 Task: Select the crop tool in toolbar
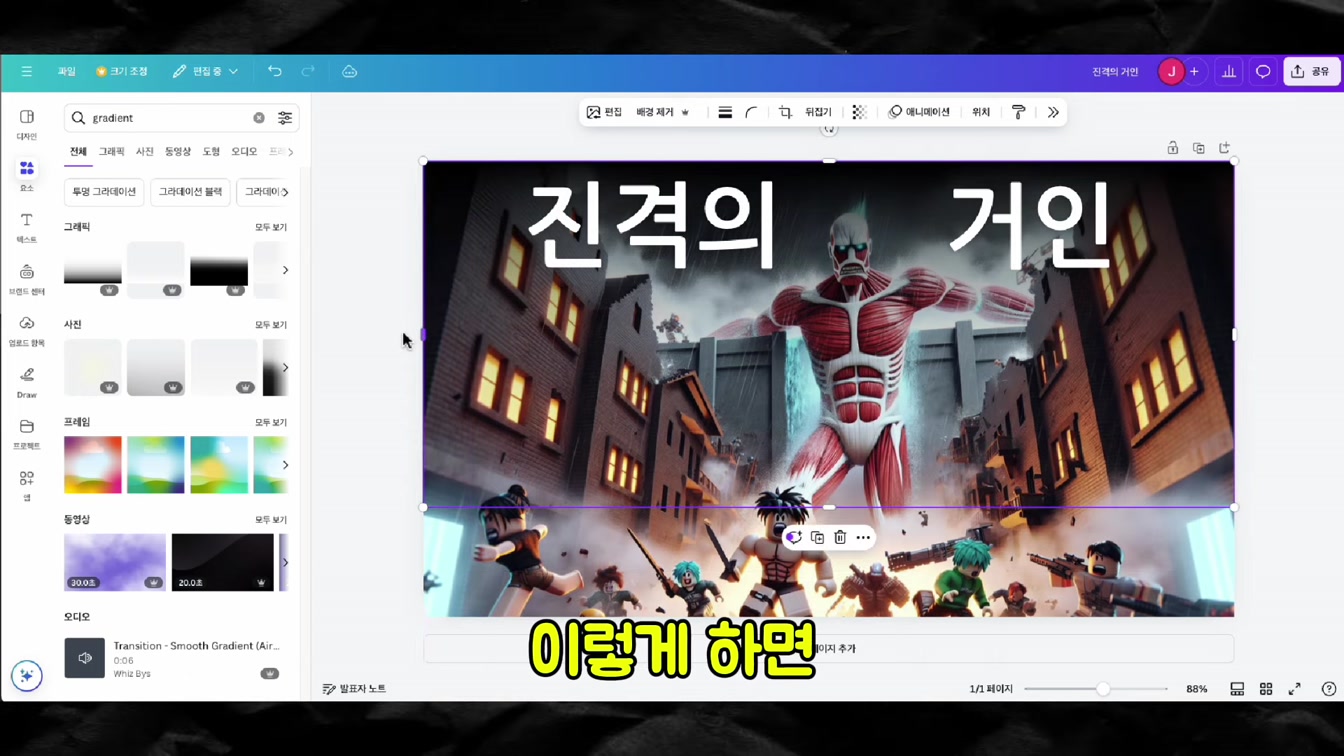pyautogui.click(x=785, y=113)
